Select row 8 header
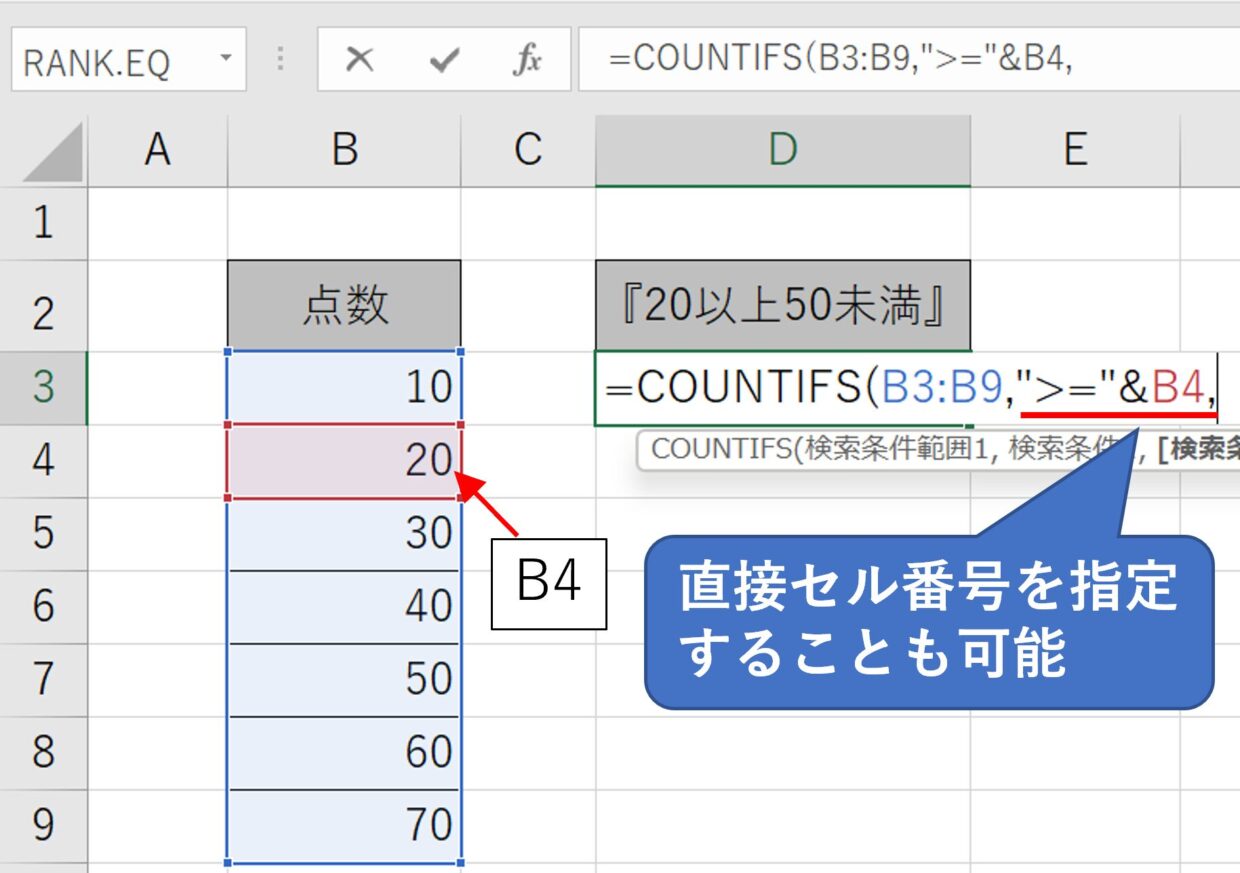The height and width of the screenshot is (873, 1240). [x=43, y=752]
